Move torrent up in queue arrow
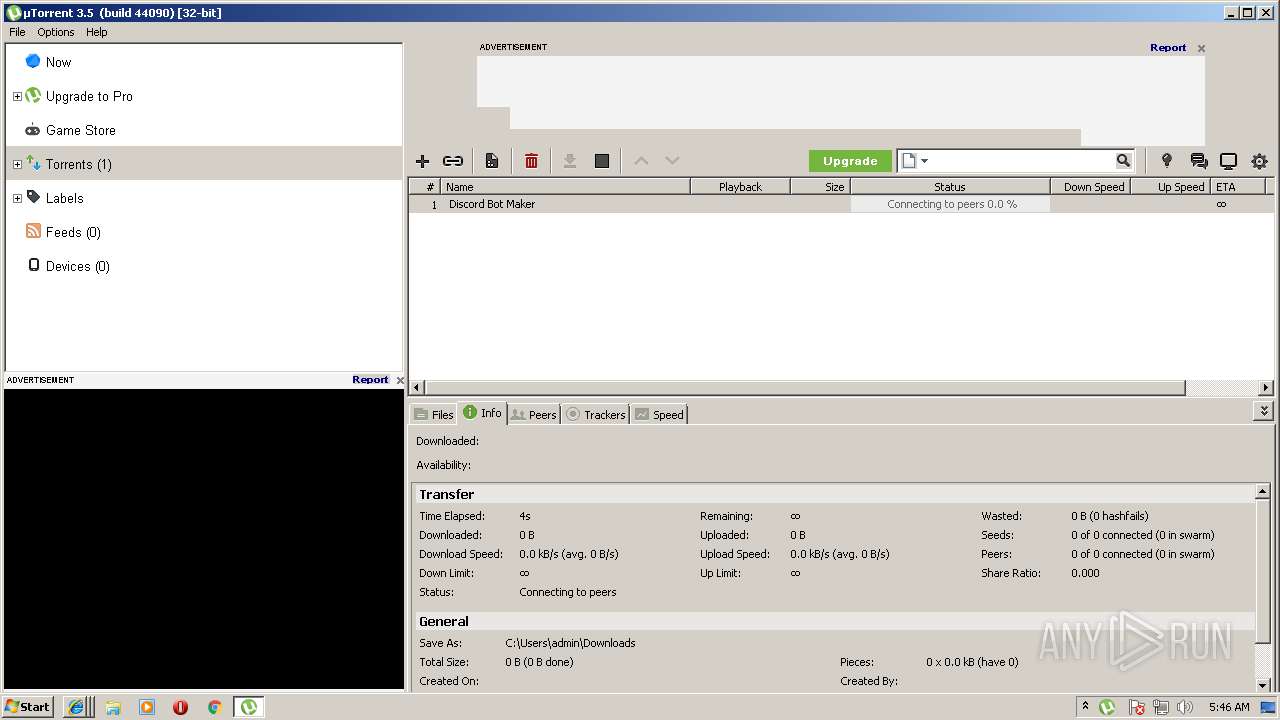1280x720 pixels. pos(641,161)
